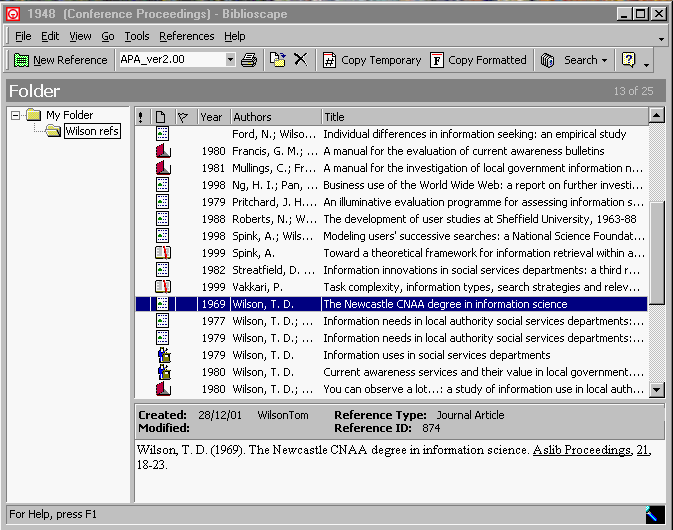This screenshot has width=673, height=530.
Task: Collapse the My Folder tree node
Action: click(15, 115)
